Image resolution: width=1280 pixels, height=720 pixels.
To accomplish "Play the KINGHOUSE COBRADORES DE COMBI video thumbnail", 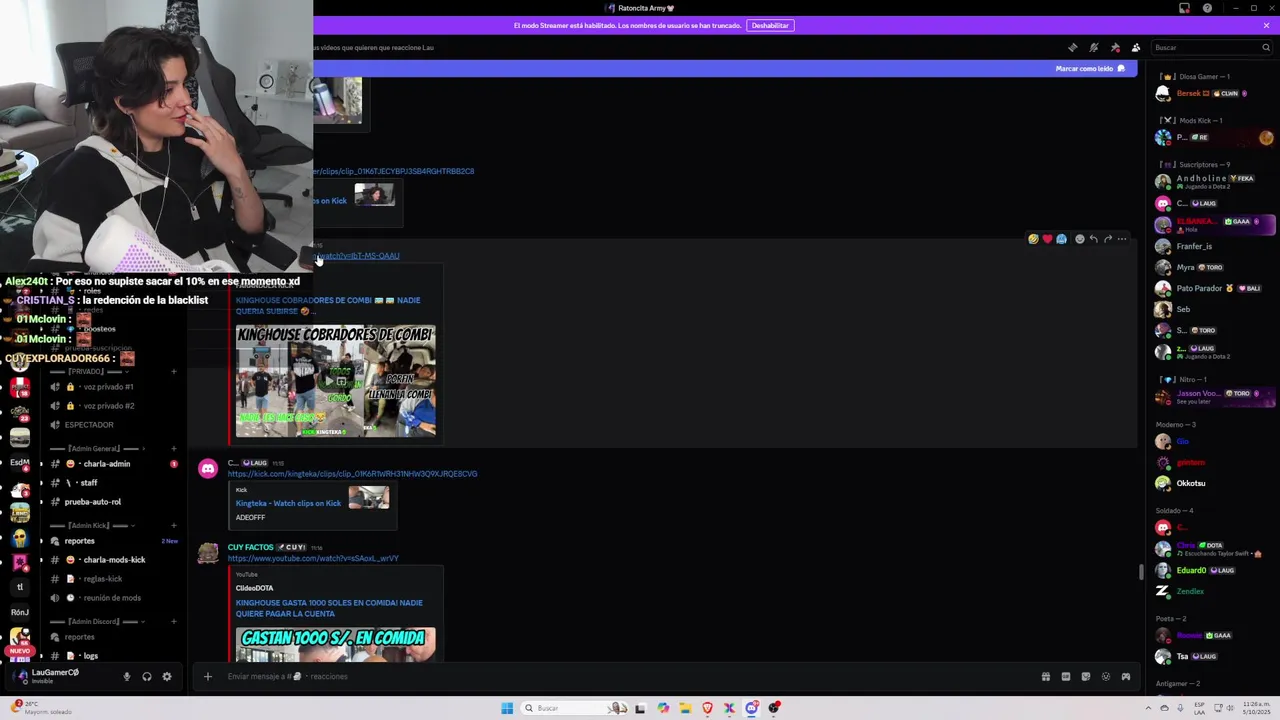I will (335, 381).
